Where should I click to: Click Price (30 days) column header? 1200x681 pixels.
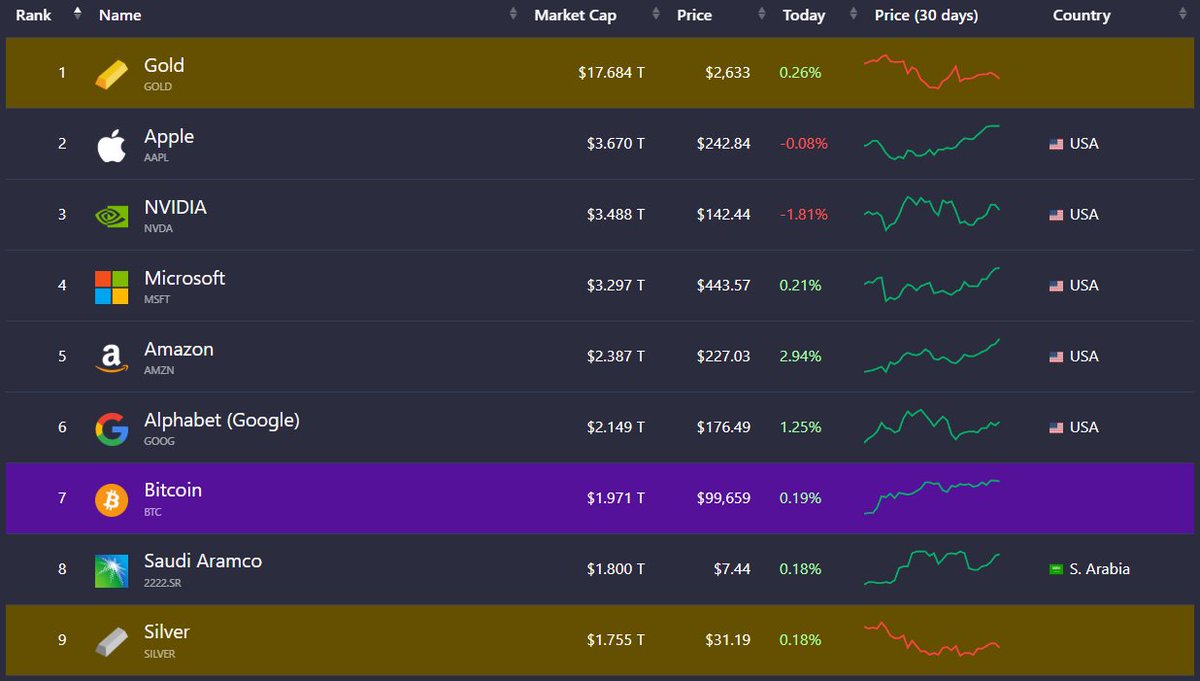926,15
